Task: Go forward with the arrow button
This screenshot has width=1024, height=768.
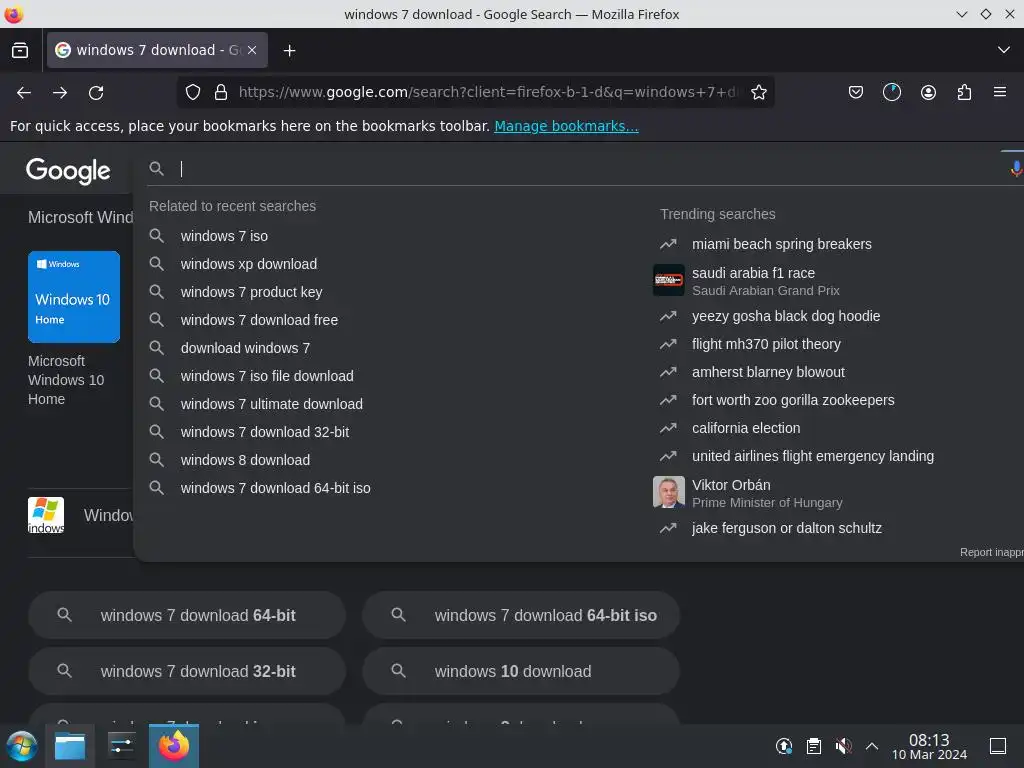Action: [60, 93]
